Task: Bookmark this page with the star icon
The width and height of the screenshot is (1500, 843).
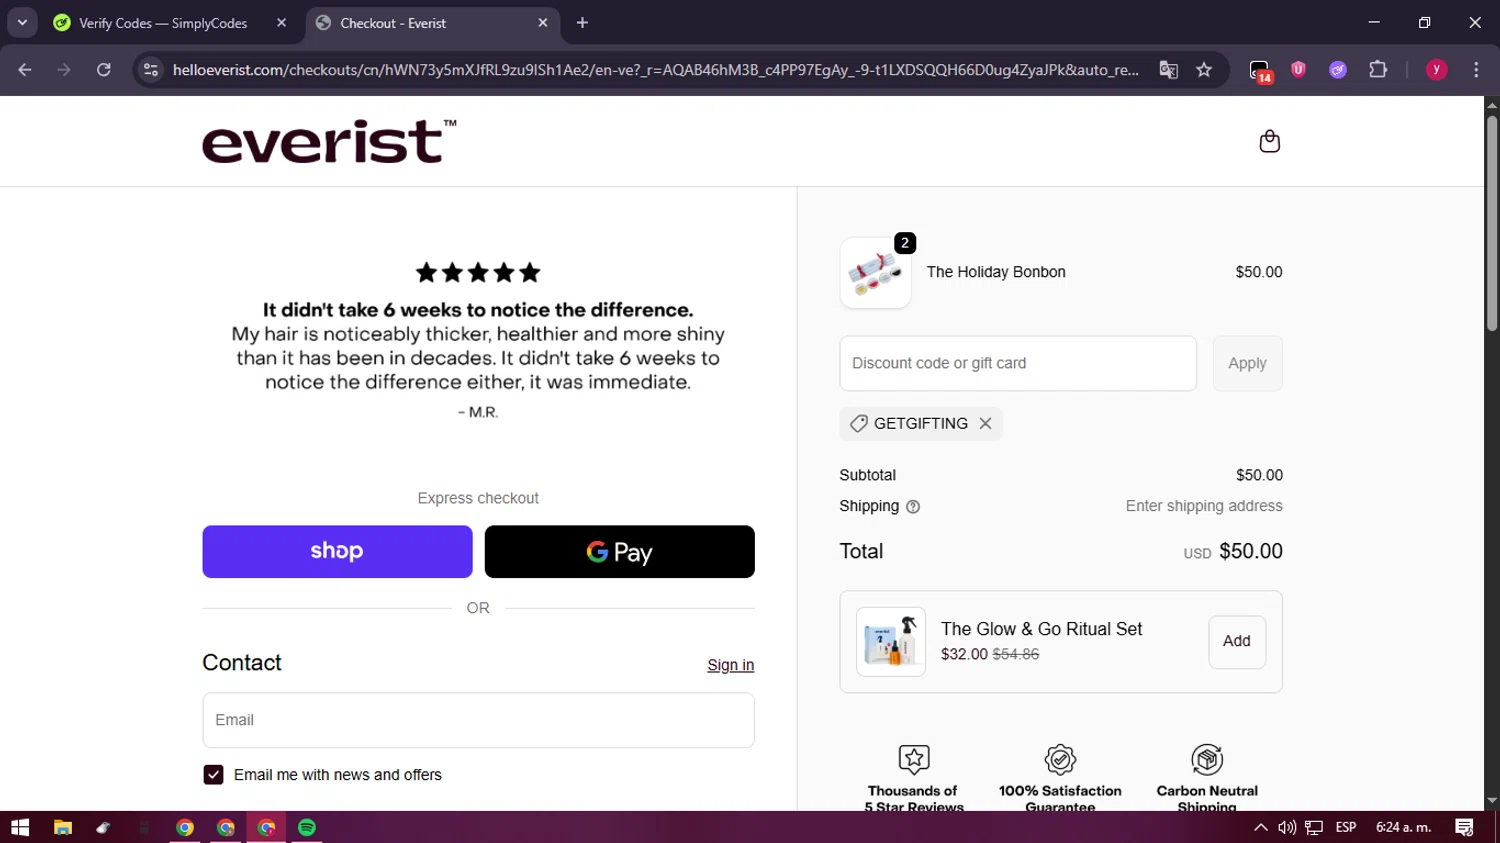Action: tap(1204, 70)
